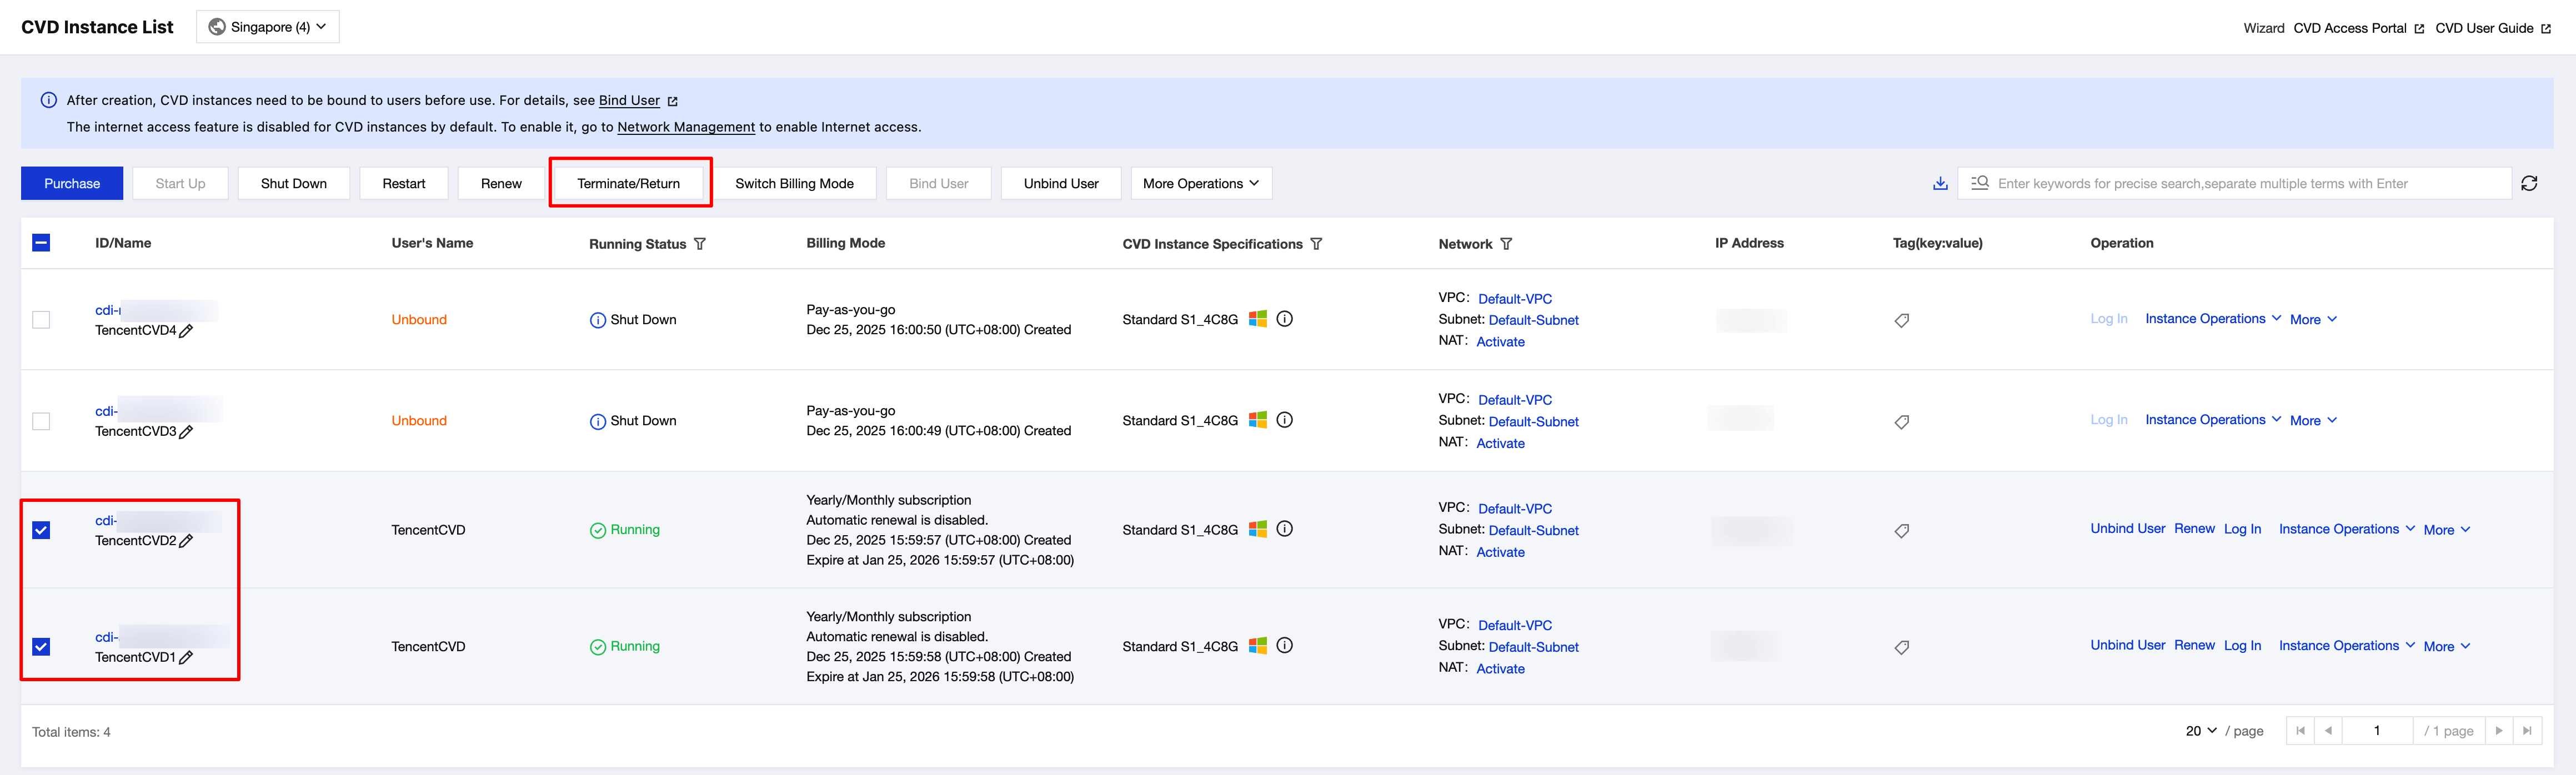Click the tag icon in TencentCVD3 row
2576x775 pixels.
pyautogui.click(x=1902, y=422)
